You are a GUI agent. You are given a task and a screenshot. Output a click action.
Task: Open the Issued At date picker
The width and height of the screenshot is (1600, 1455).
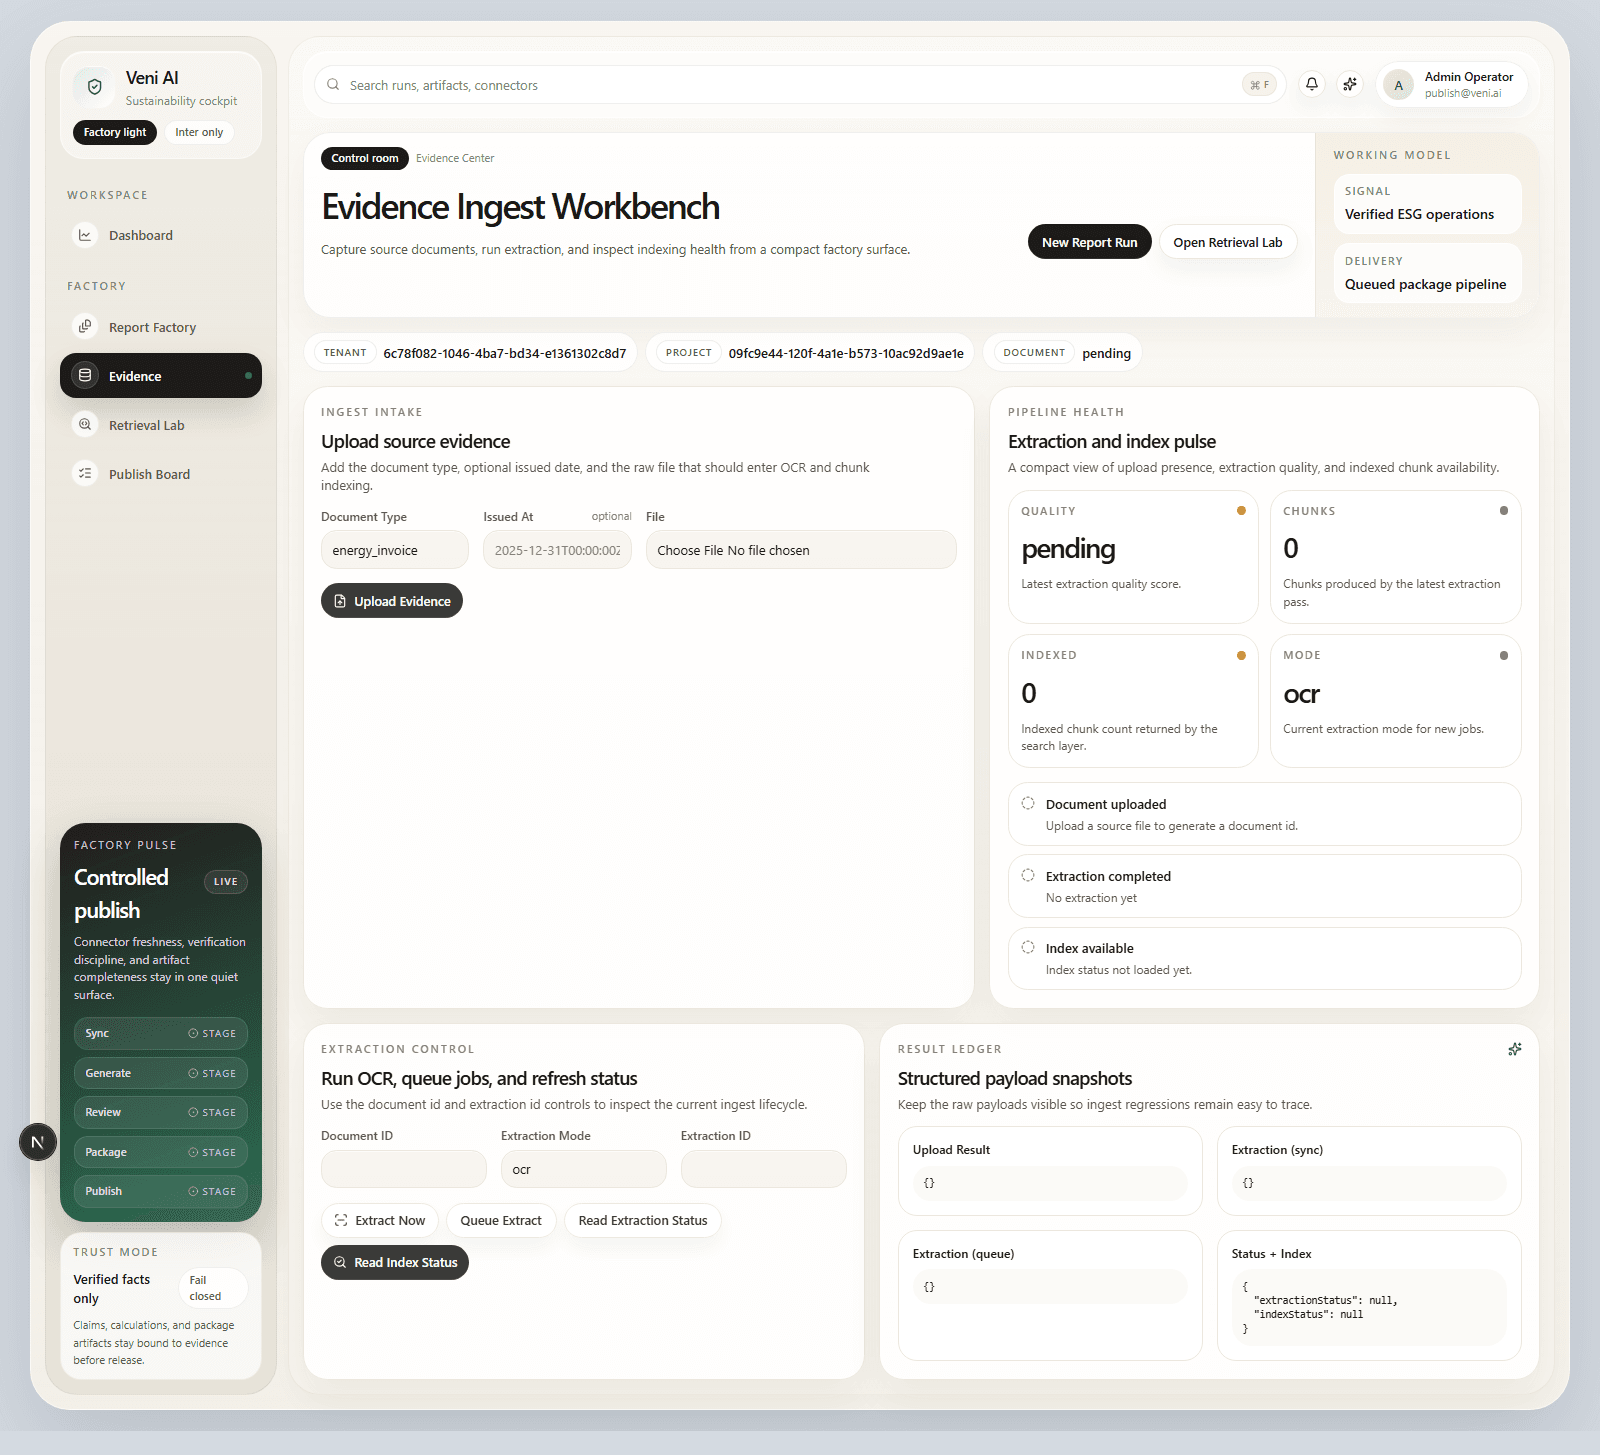(x=557, y=550)
